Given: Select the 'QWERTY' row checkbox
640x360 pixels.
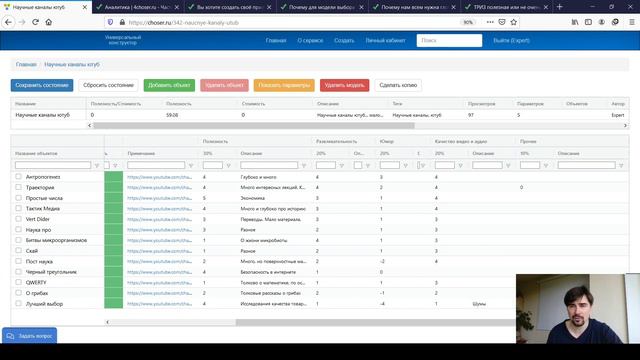Looking at the screenshot, I should pos(18,282).
